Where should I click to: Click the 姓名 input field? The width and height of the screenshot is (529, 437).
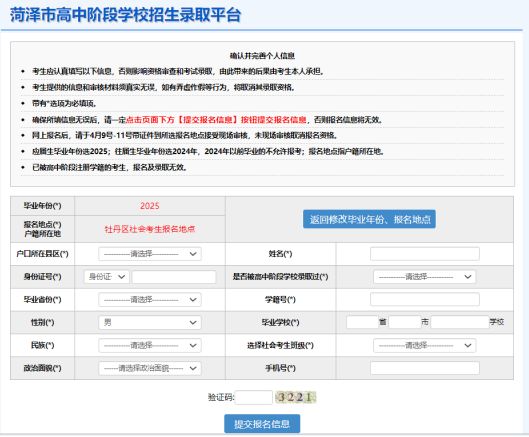(x=425, y=254)
